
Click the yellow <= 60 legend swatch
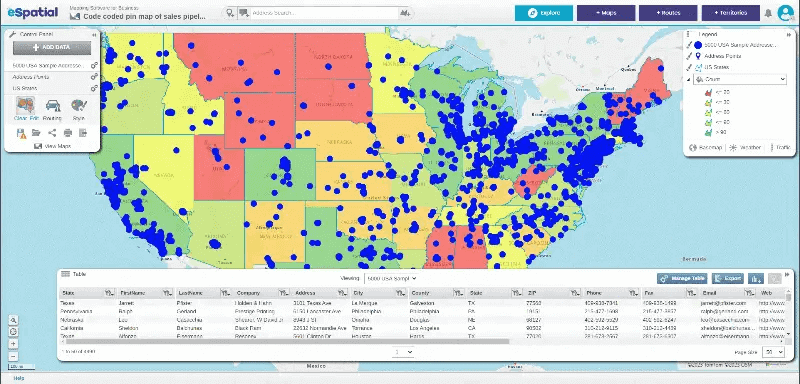pyautogui.click(x=708, y=112)
